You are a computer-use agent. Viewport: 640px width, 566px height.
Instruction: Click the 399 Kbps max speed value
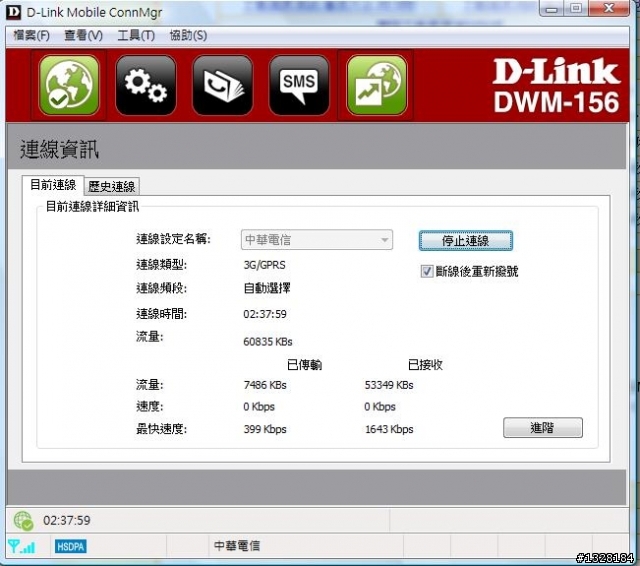pyautogui.click(x=265, y=429)
